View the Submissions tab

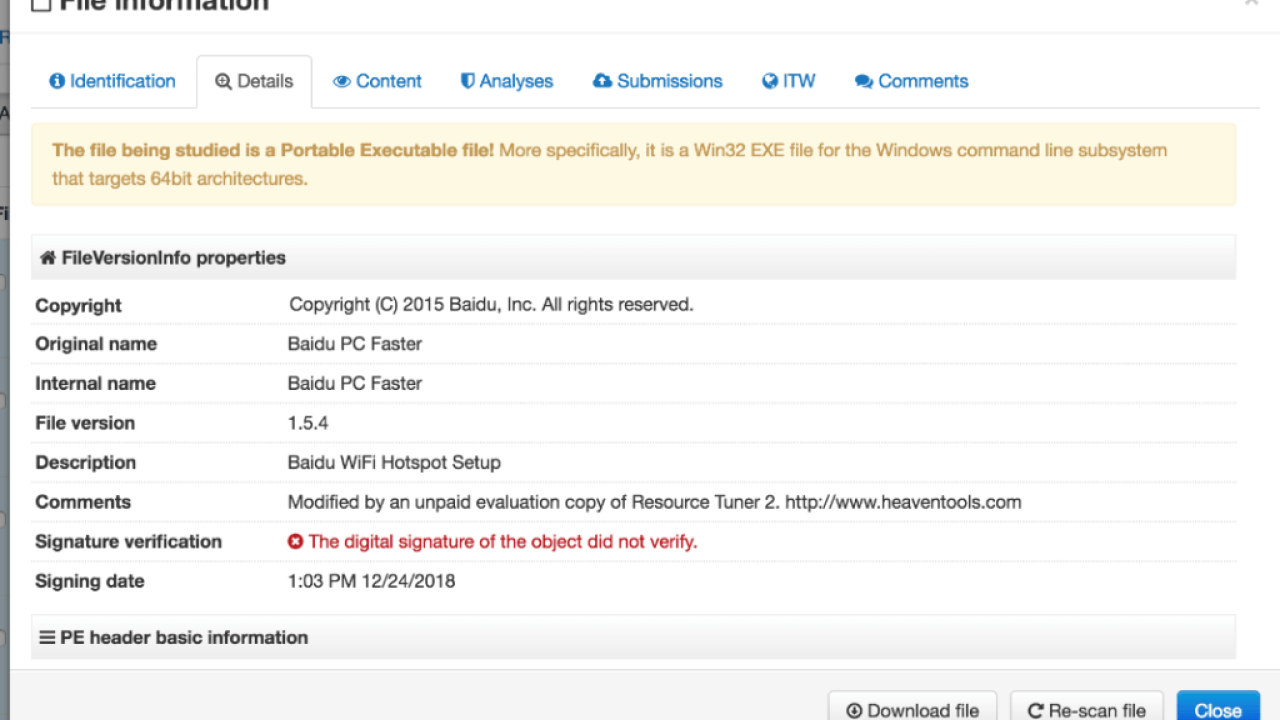(x=657, y=81)
